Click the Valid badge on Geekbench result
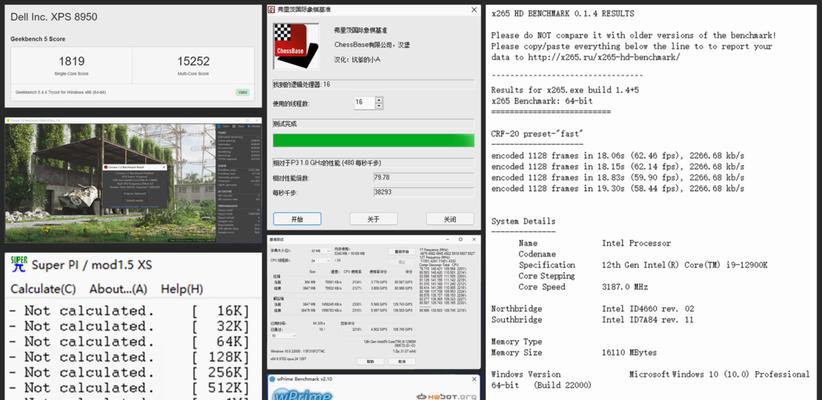This screenshot has height=400, width=822. tap(242, 92)
